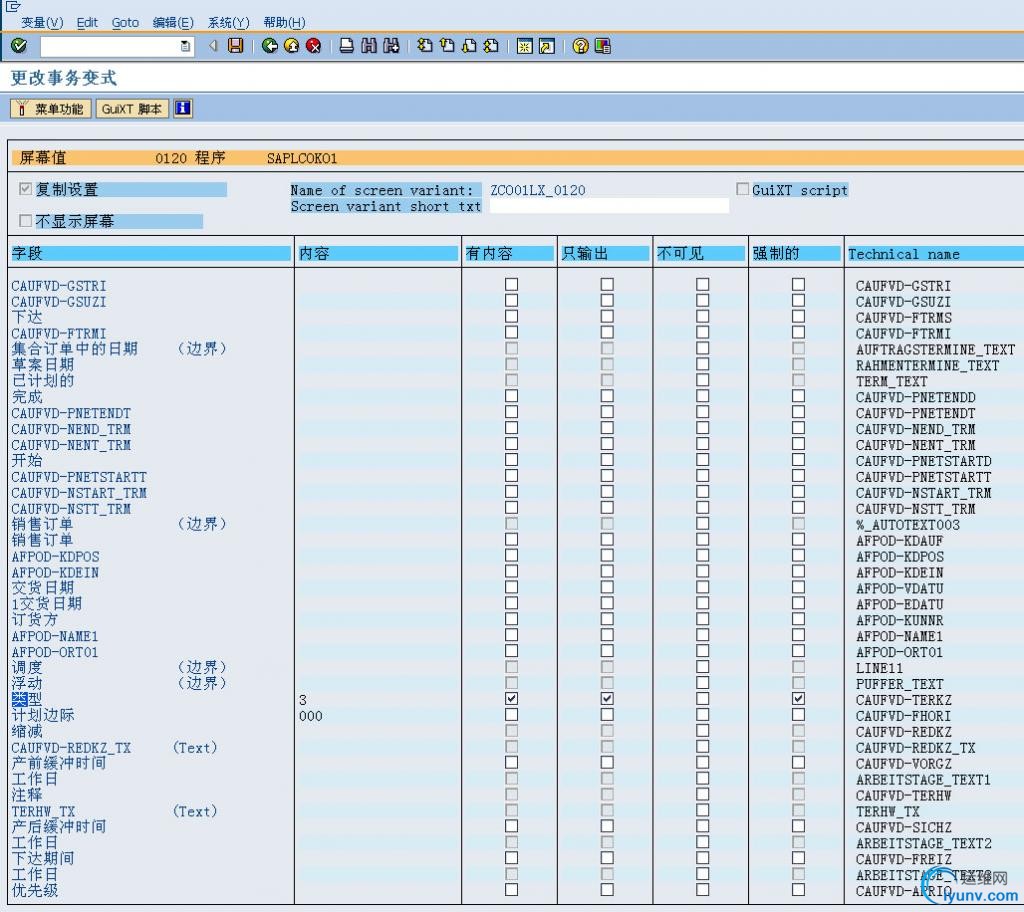1024x912 pixels.
Task: Click the blue Information icon button
Action: (183, 108)
